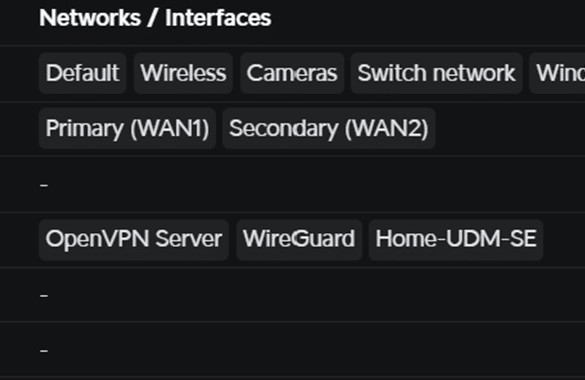
Task: Select the row's empty area beside Secondary (WAN2)
Action: (x=510, y=128)
